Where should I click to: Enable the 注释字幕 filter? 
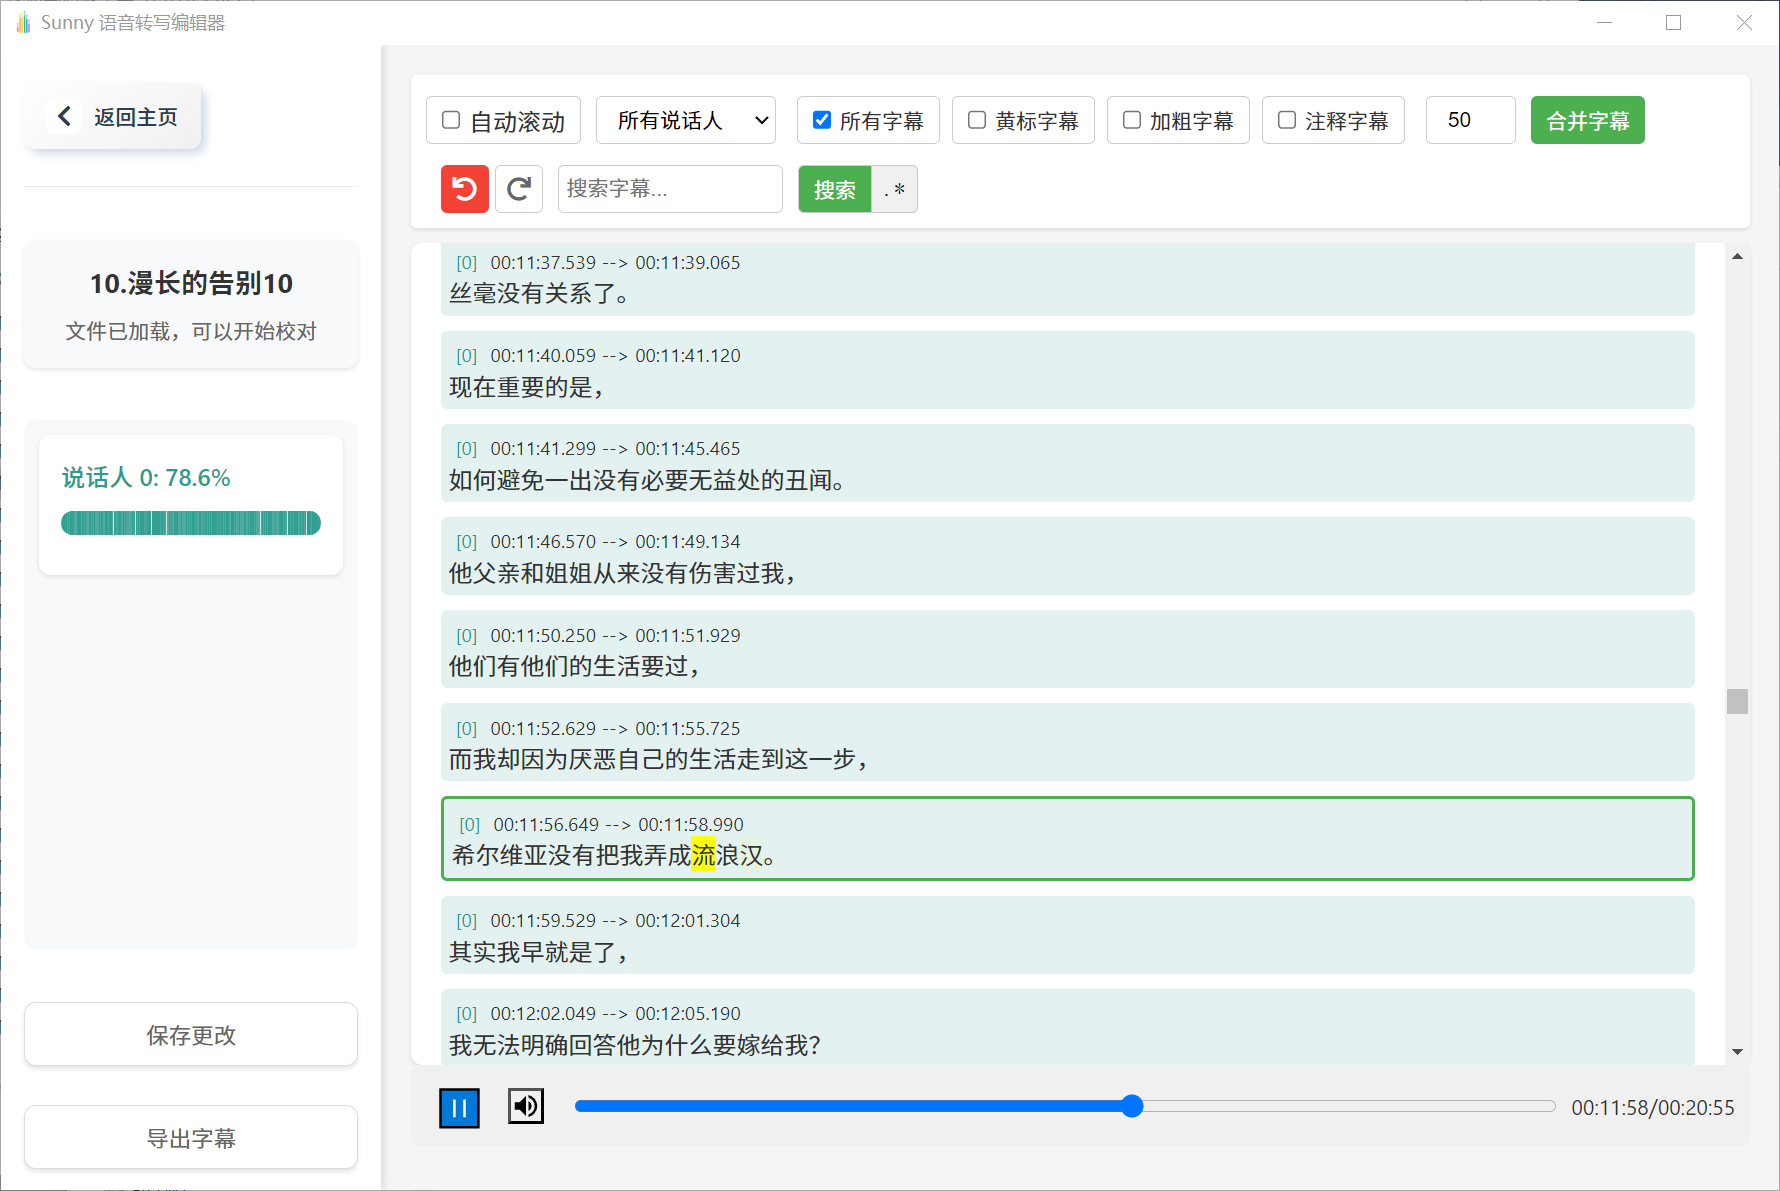pos(1286,119)
